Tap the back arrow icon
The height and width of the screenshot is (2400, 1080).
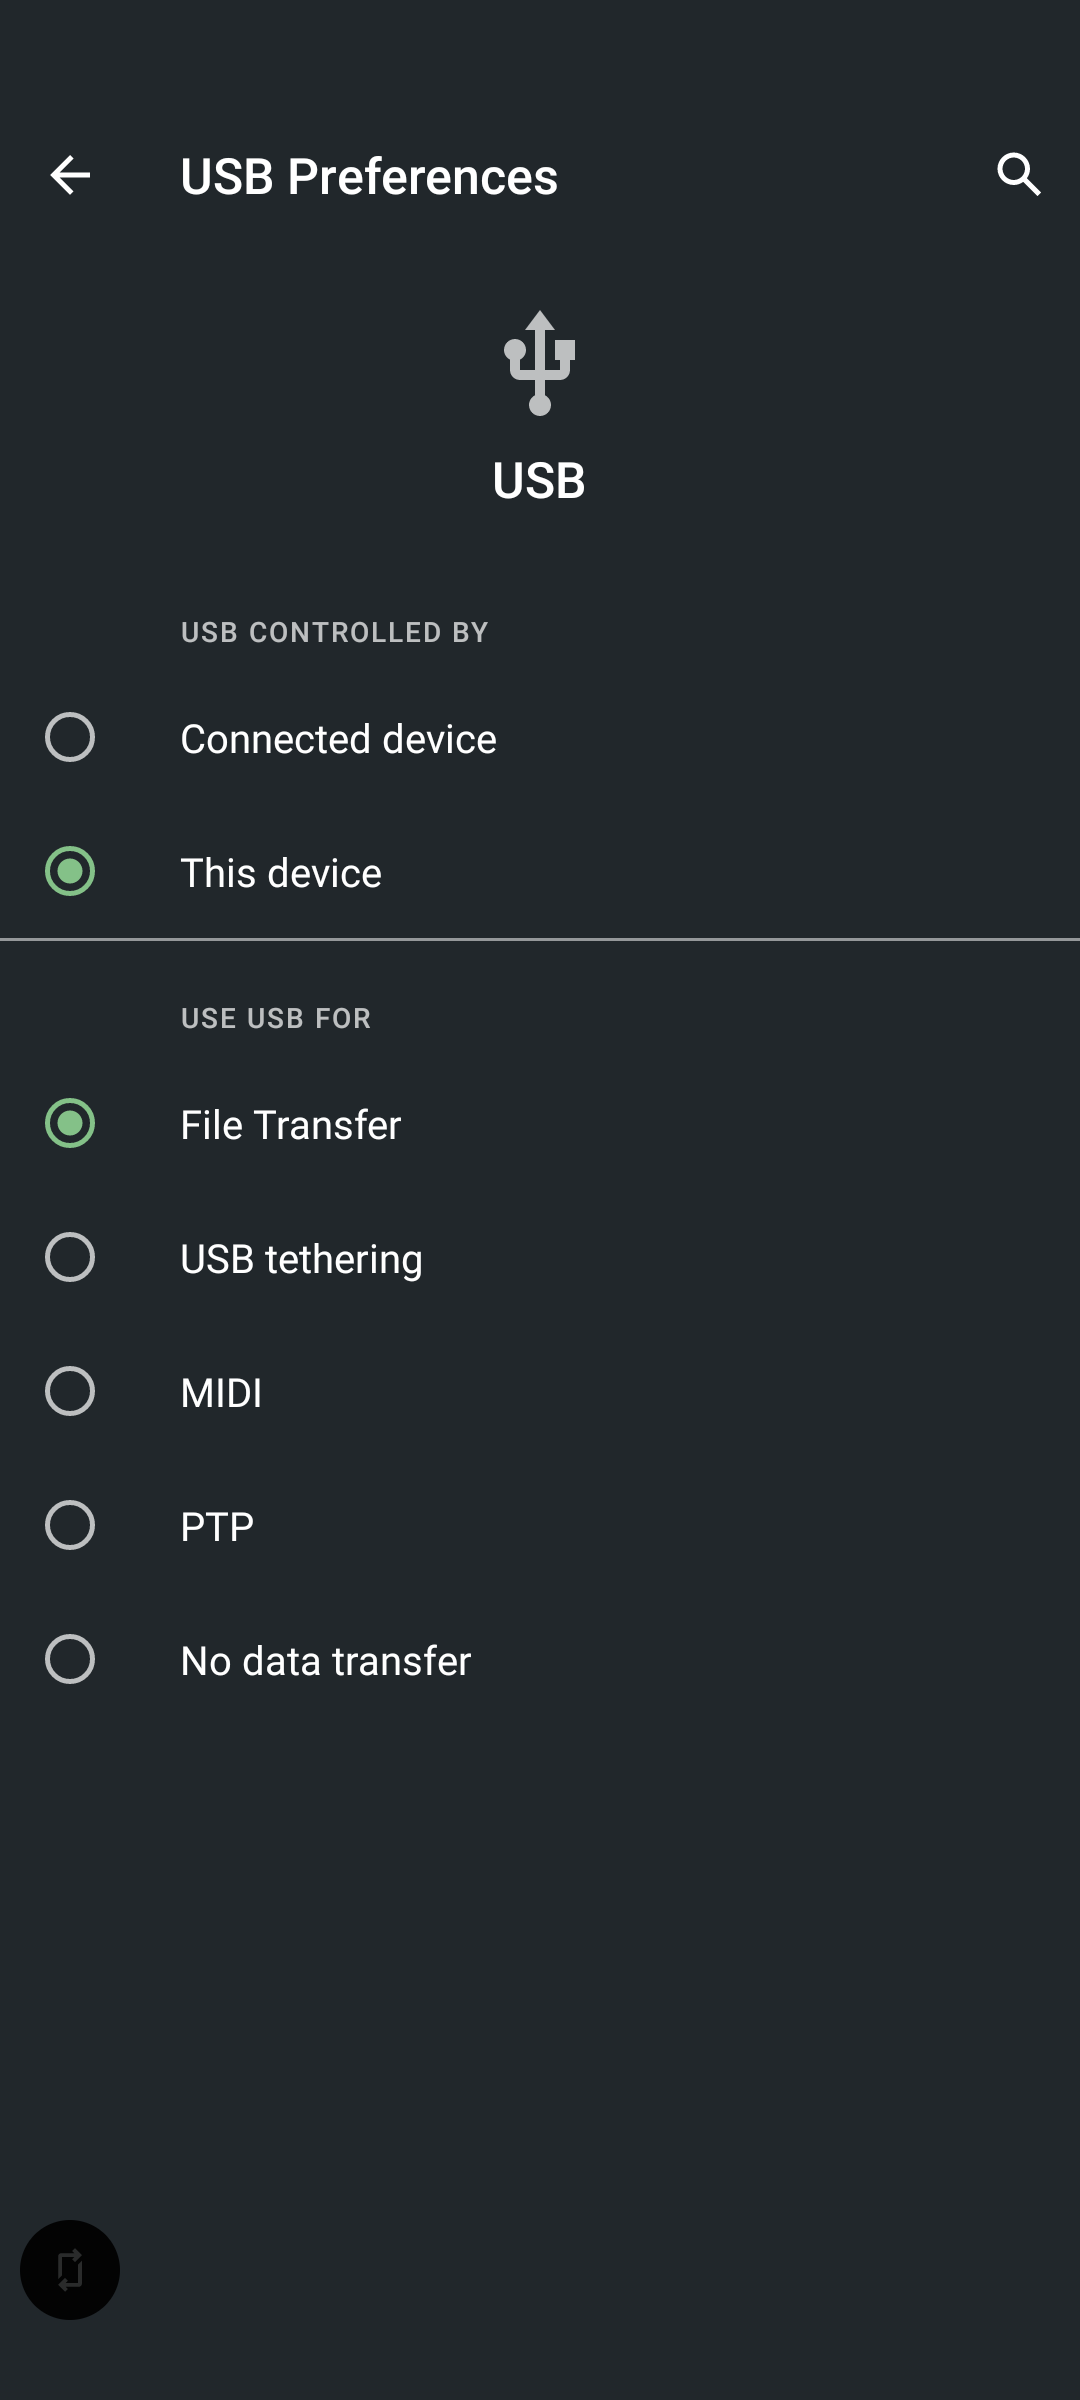click(70, 175)
